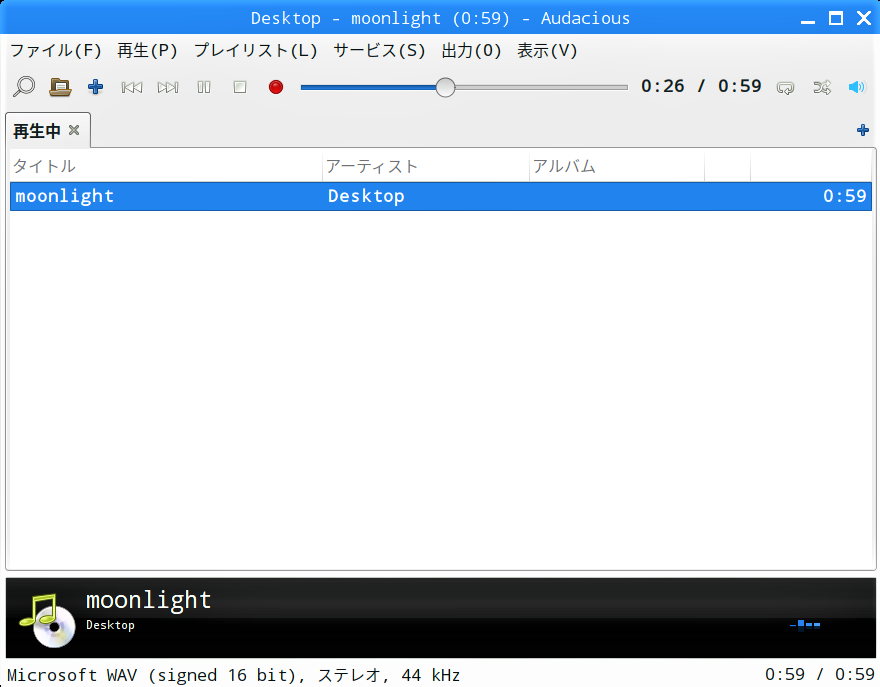880x687 pixels.
Task: Click the blue spectrum visualizer
Action: point(805,624)
